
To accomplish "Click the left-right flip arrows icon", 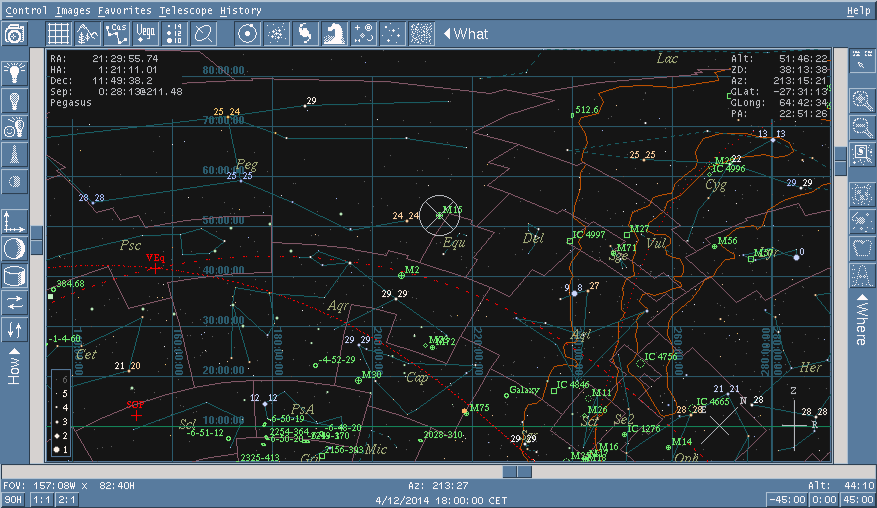I will tap(14, 302).
